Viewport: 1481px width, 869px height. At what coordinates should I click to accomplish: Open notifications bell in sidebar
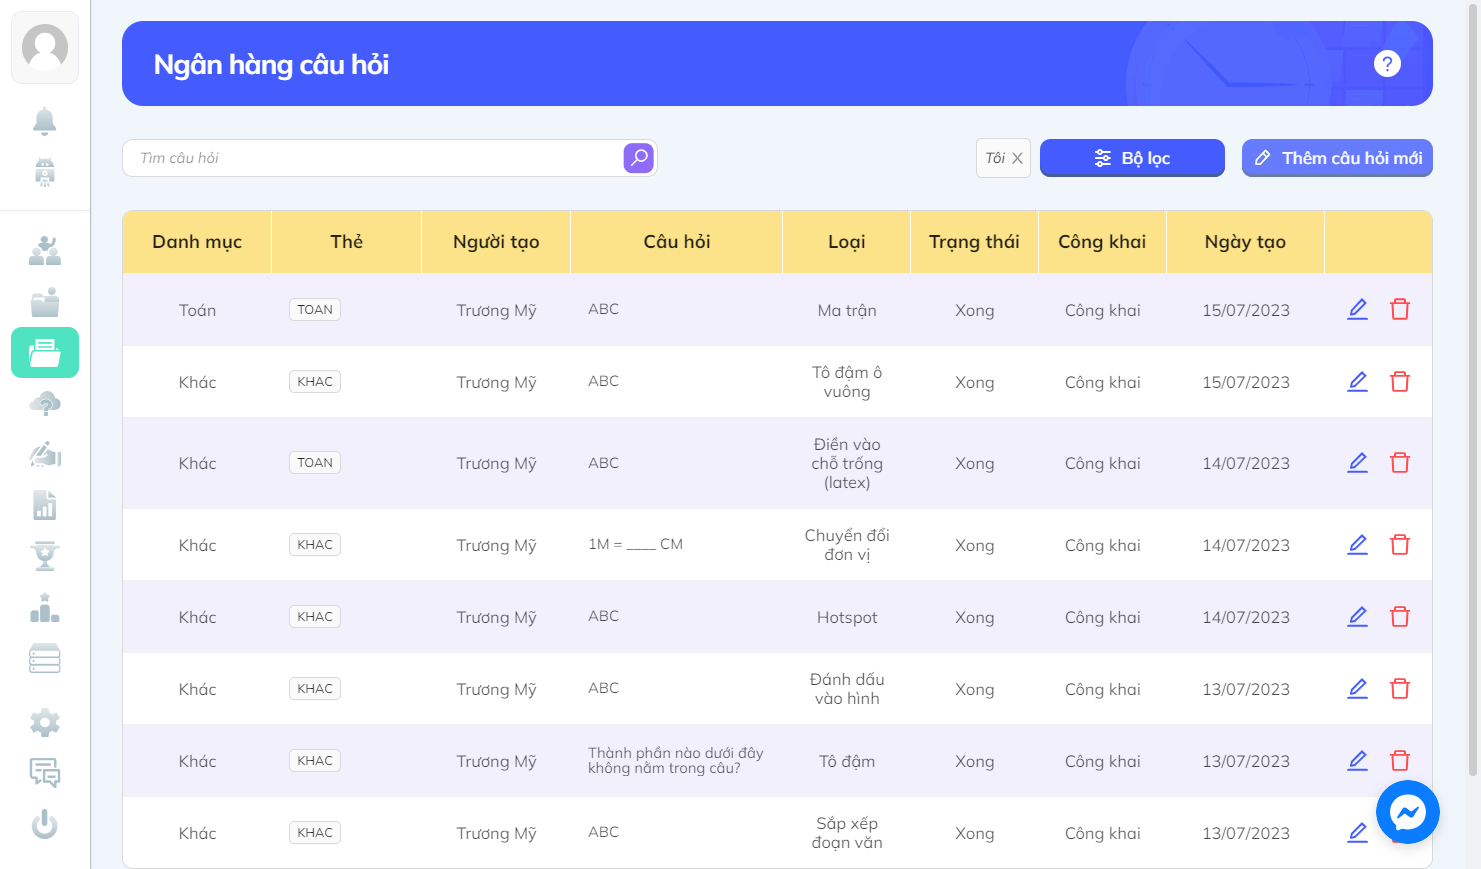[45, 121]
